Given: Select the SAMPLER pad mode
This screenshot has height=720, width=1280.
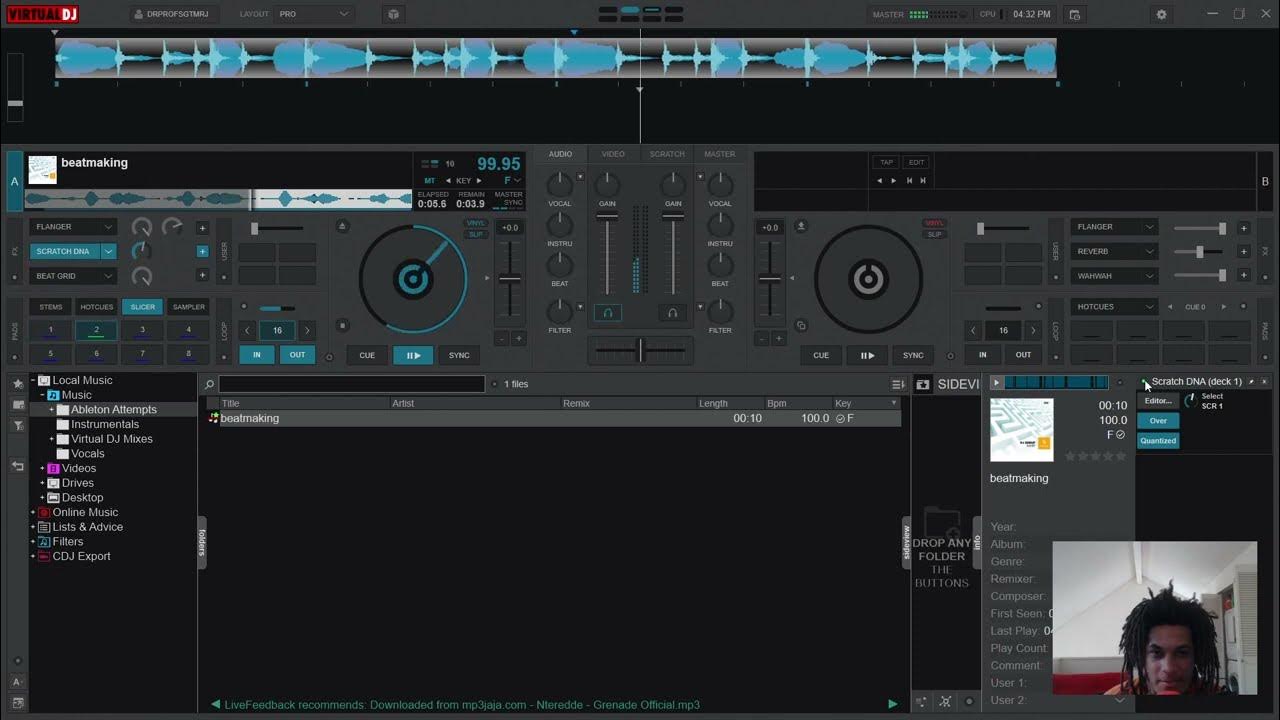Looking at the screenshot, I should [x=189, y=307].
